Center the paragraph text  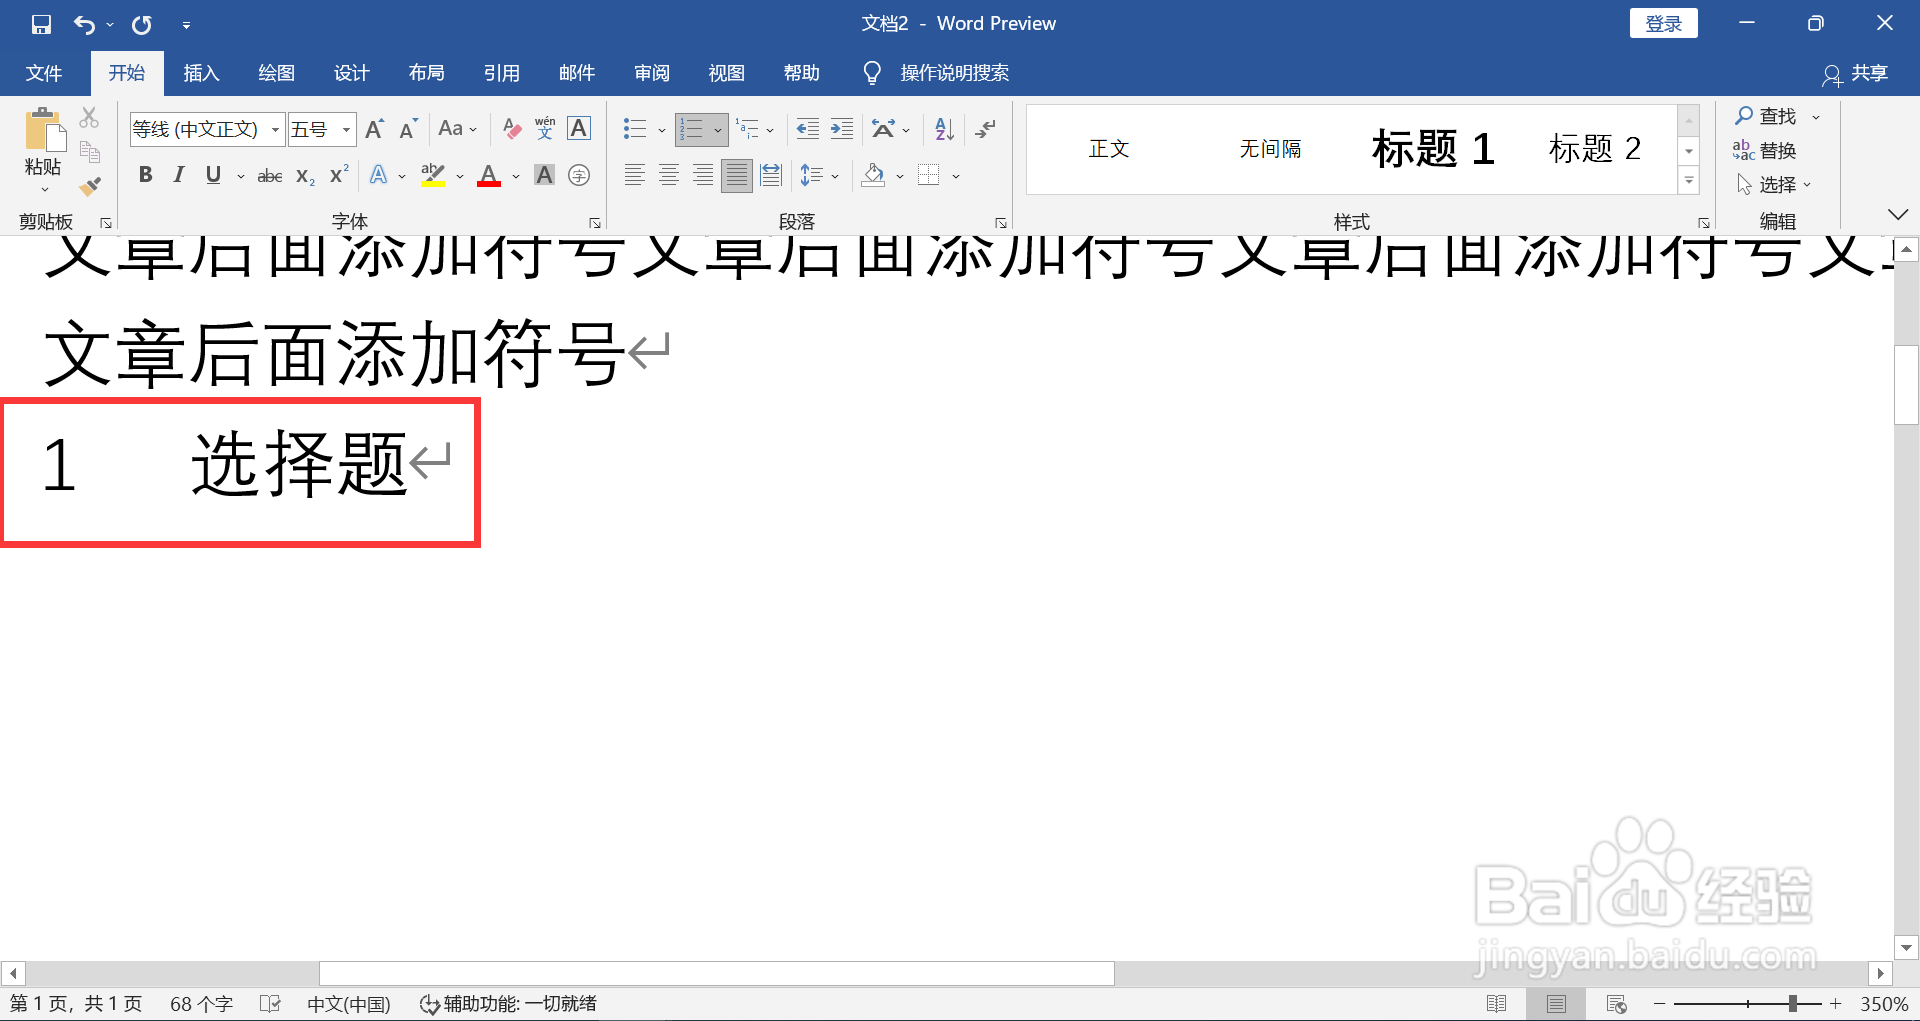coord(669,175)
